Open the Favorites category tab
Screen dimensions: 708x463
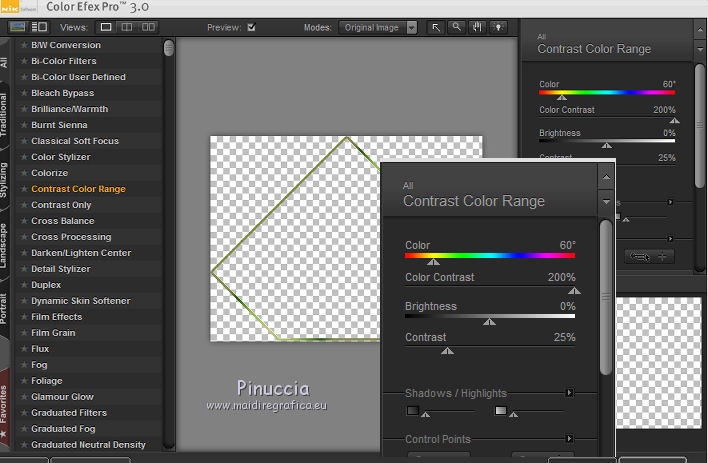click(4, 409)
